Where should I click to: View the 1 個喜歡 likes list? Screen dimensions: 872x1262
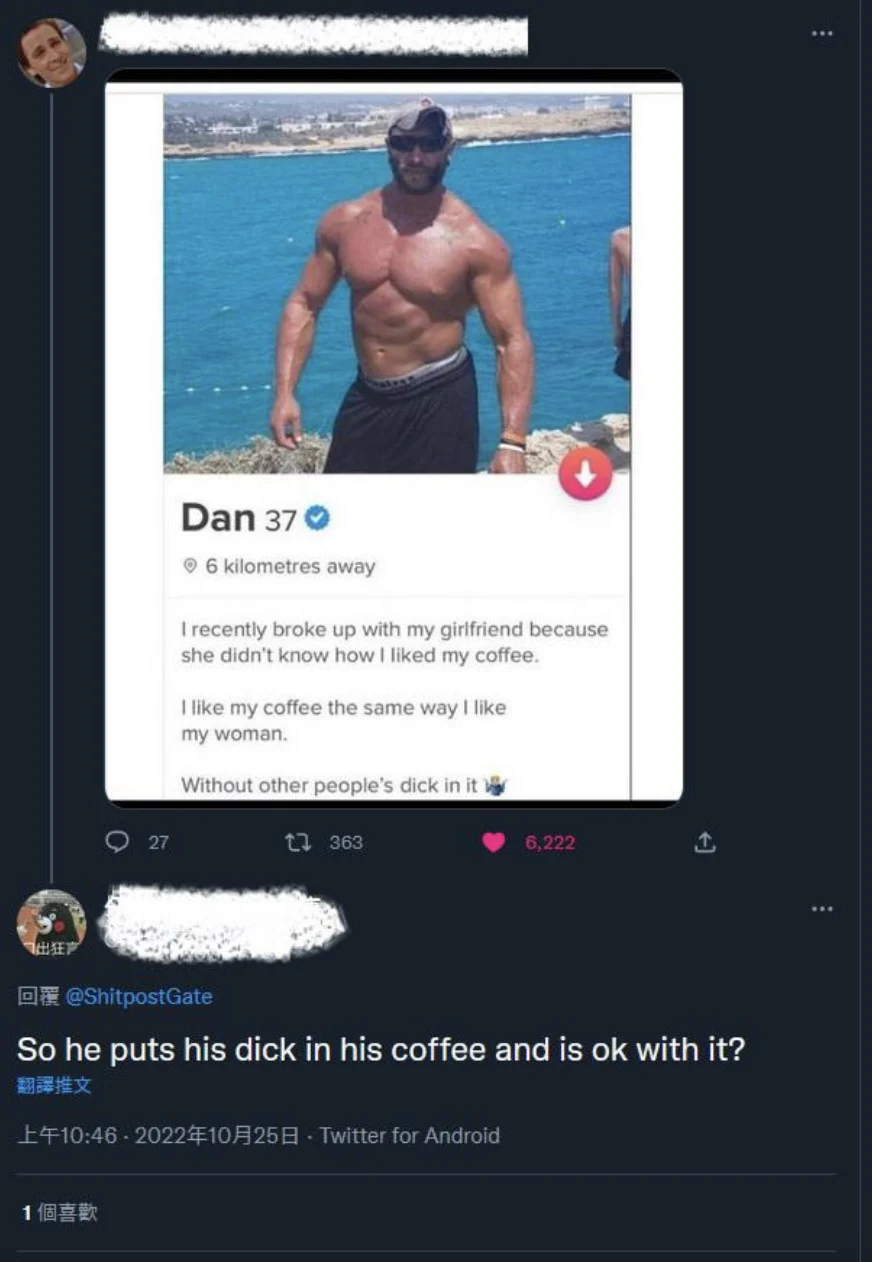pos(60,1212)
